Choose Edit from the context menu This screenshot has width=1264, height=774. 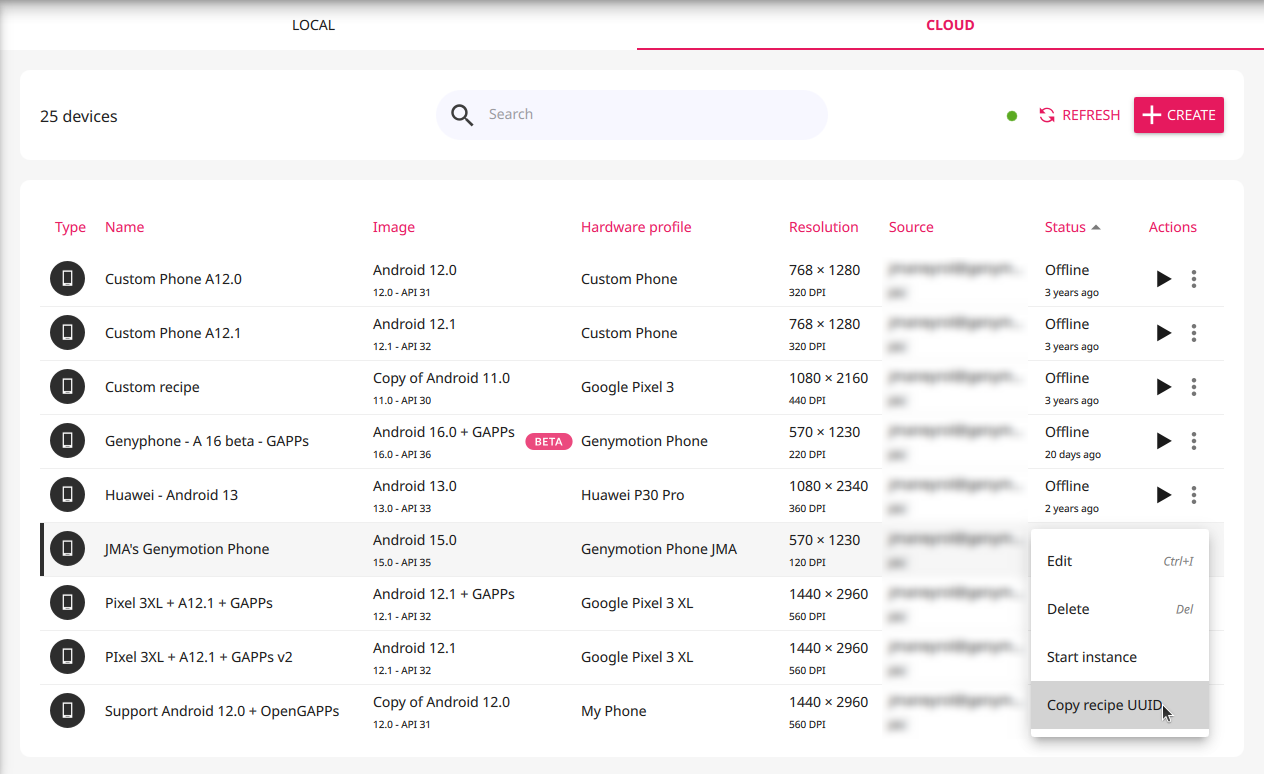click(x=1120, y=561)
